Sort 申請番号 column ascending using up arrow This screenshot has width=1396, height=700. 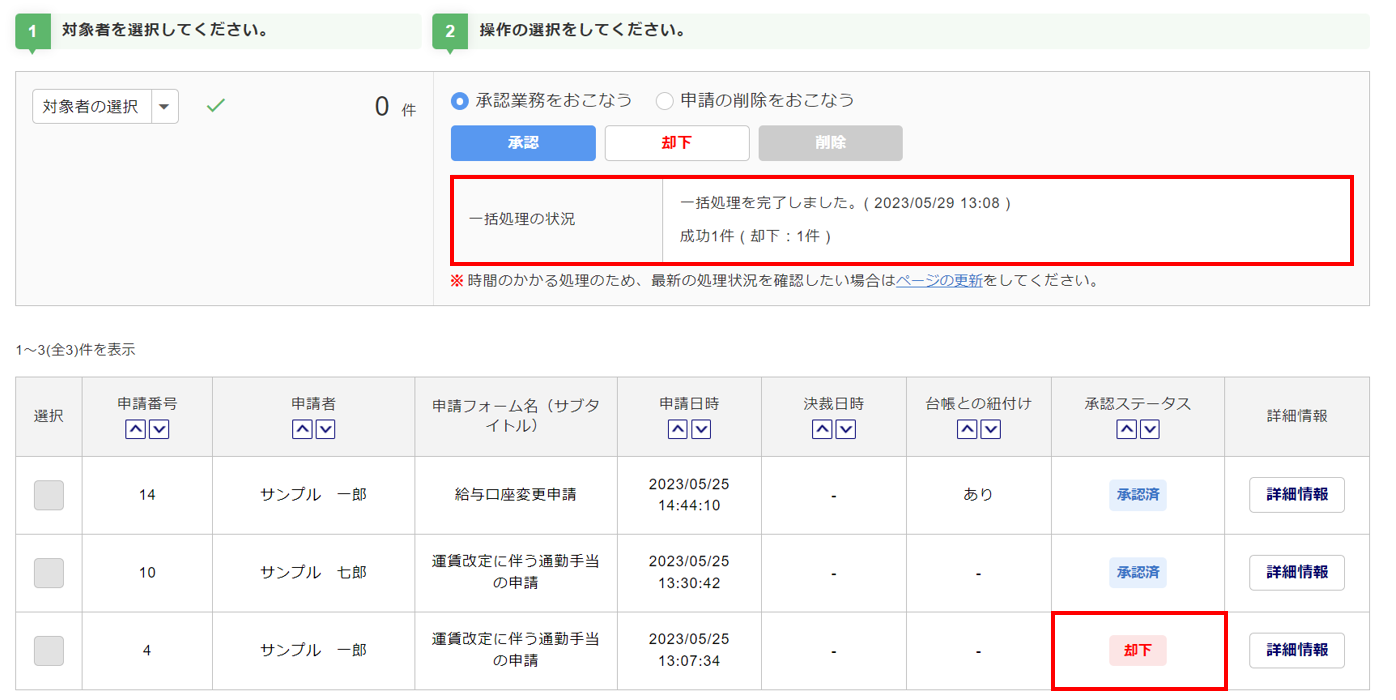pyautogui.click(x=135, y=429)
